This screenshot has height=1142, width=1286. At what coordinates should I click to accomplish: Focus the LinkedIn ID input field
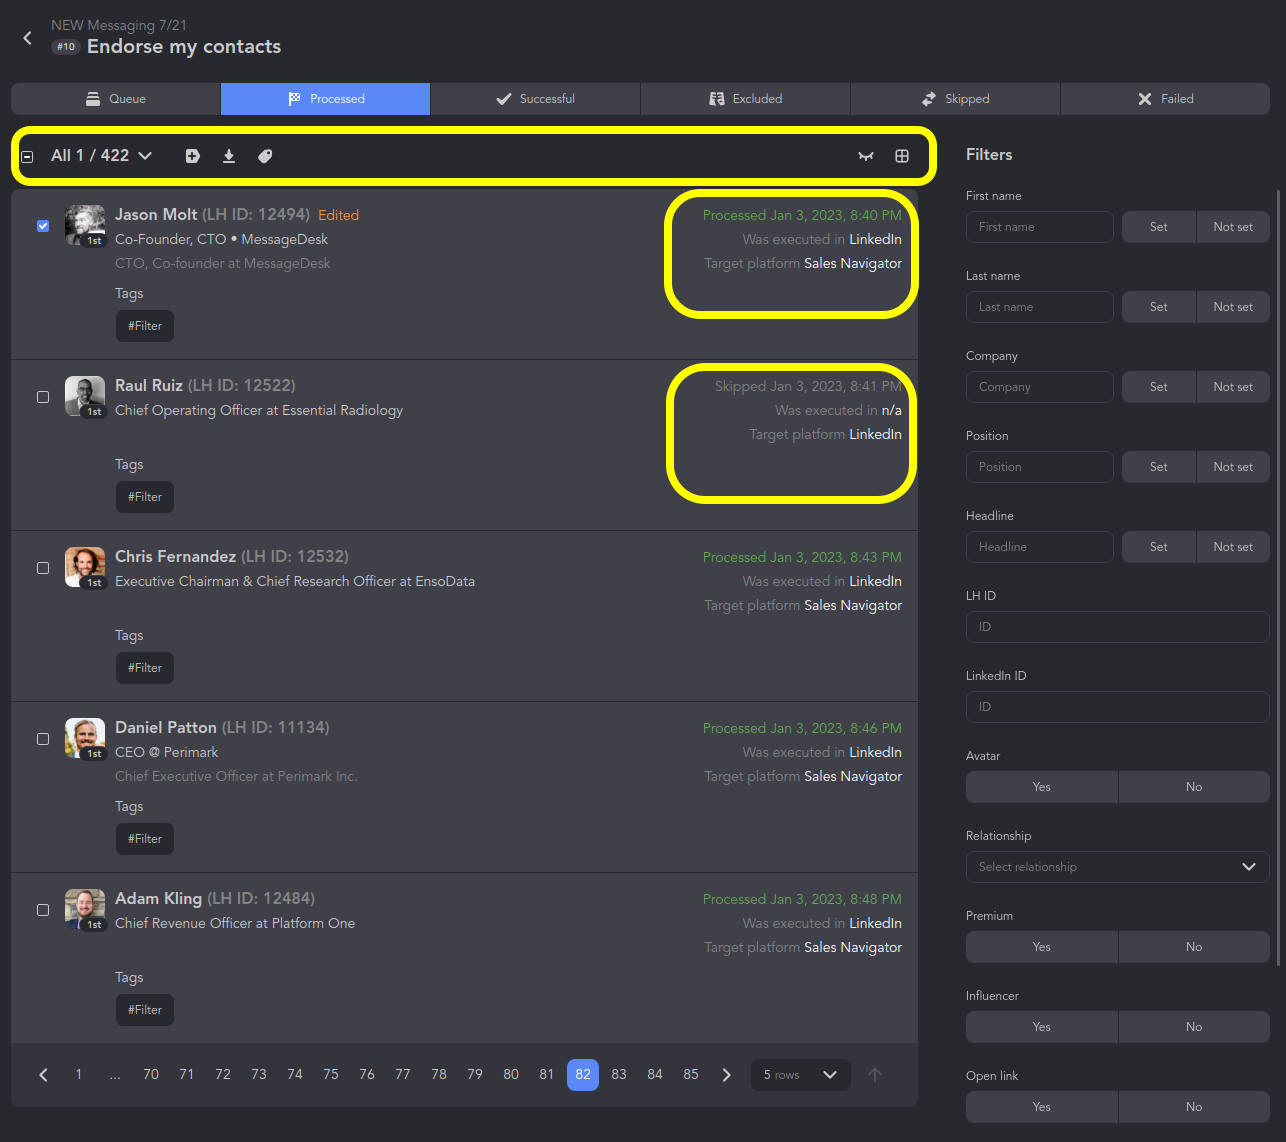coord(1118,707)
